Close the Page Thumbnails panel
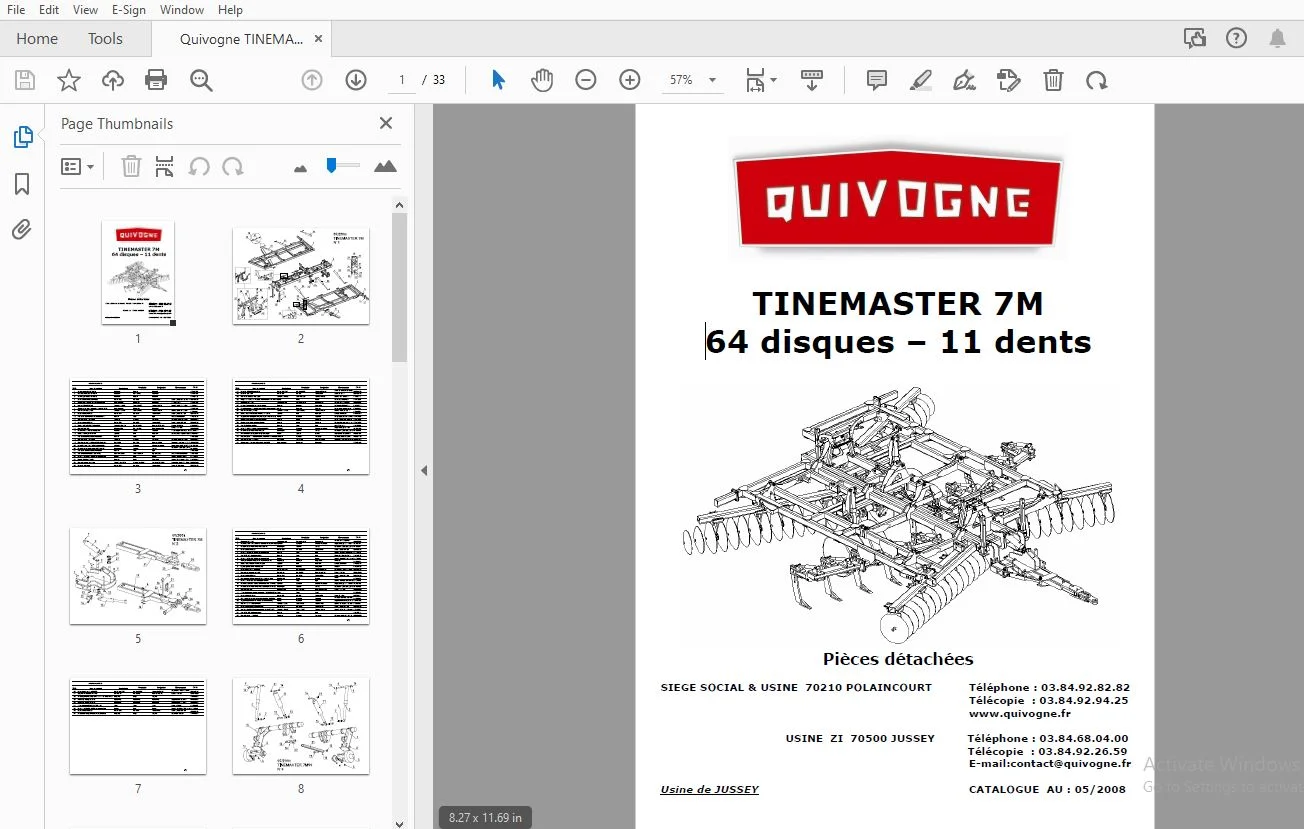Viewport: 1304px width, 829px height. click(386, 123)
